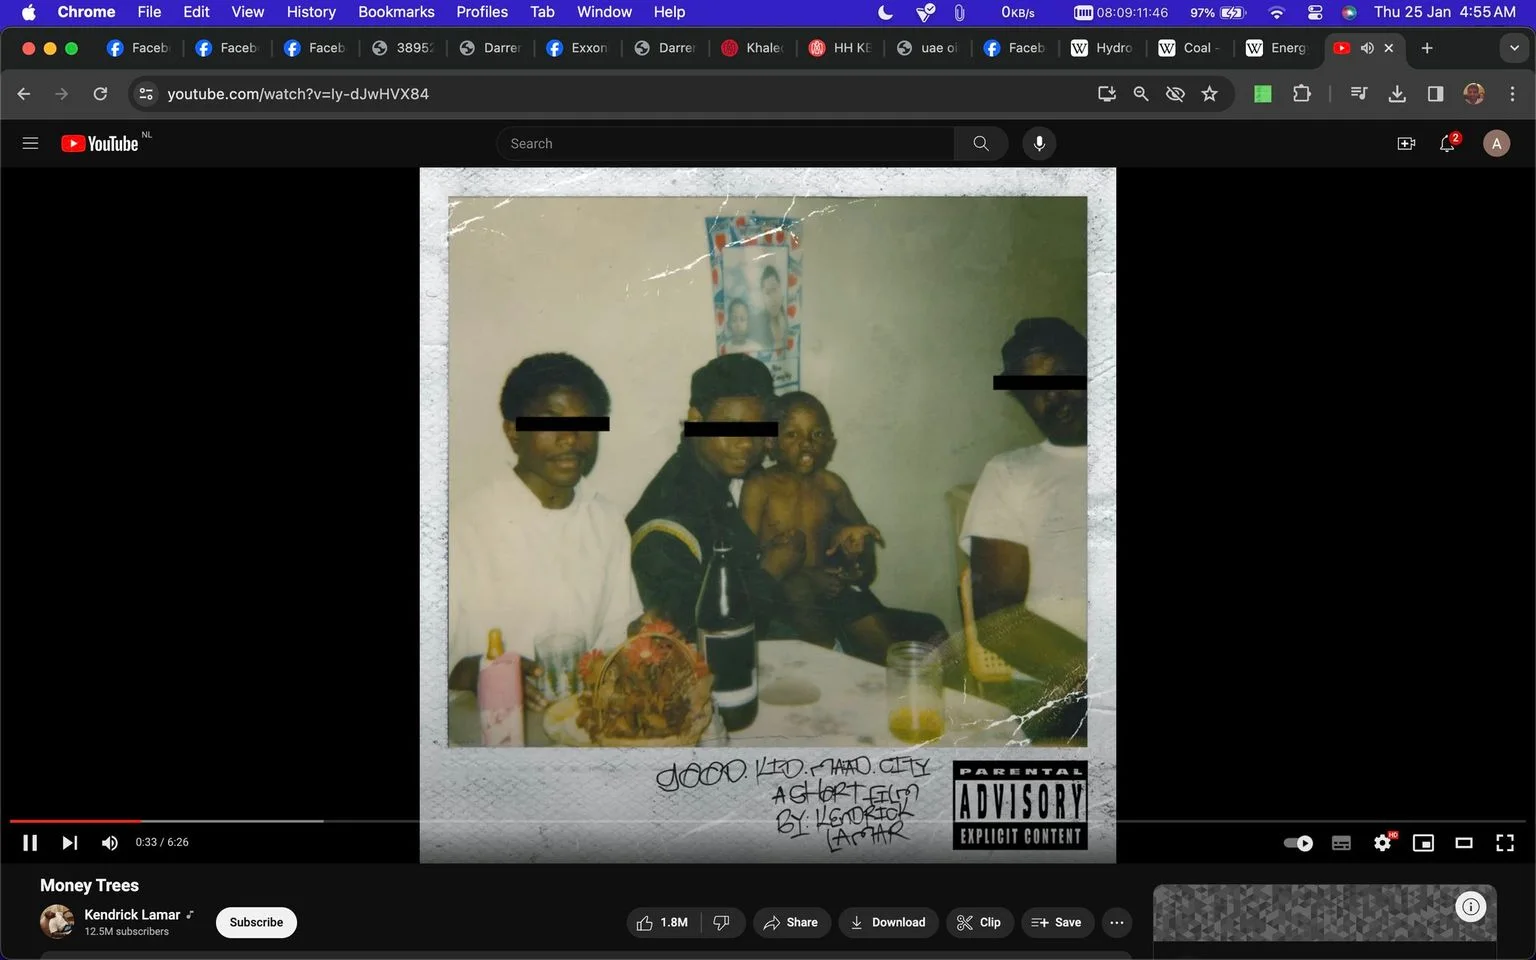1536x960 pixels.
Task: Click the Share button
Action: click(x=790, y=922)
